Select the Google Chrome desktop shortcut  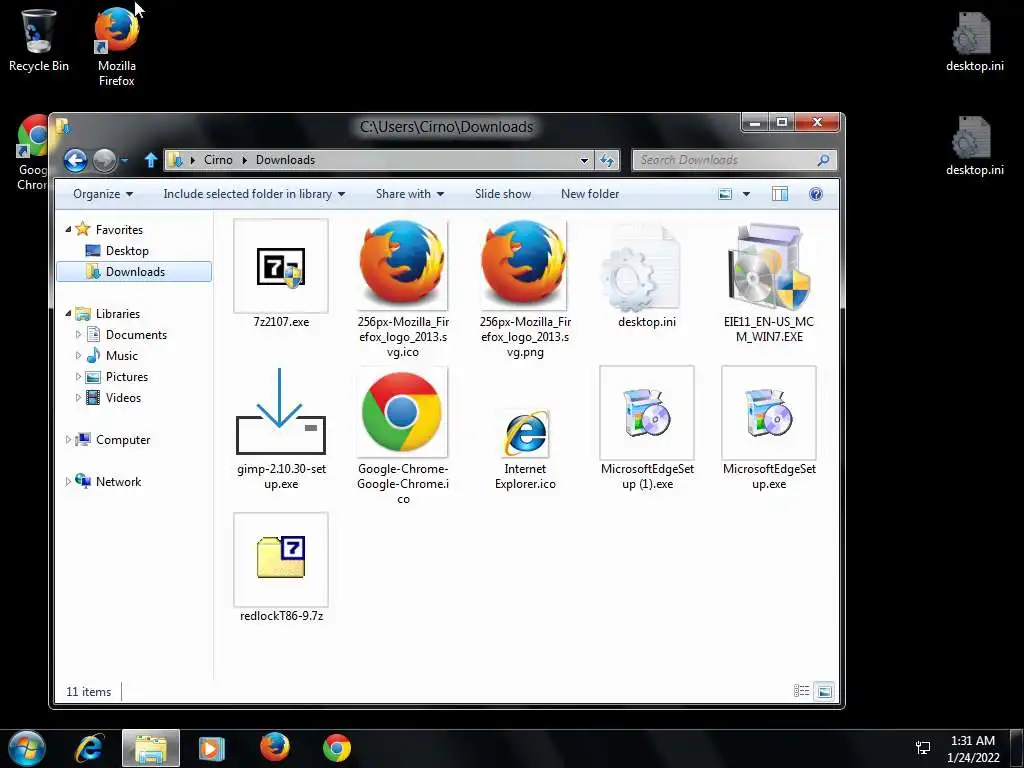(x=33, y=153)
